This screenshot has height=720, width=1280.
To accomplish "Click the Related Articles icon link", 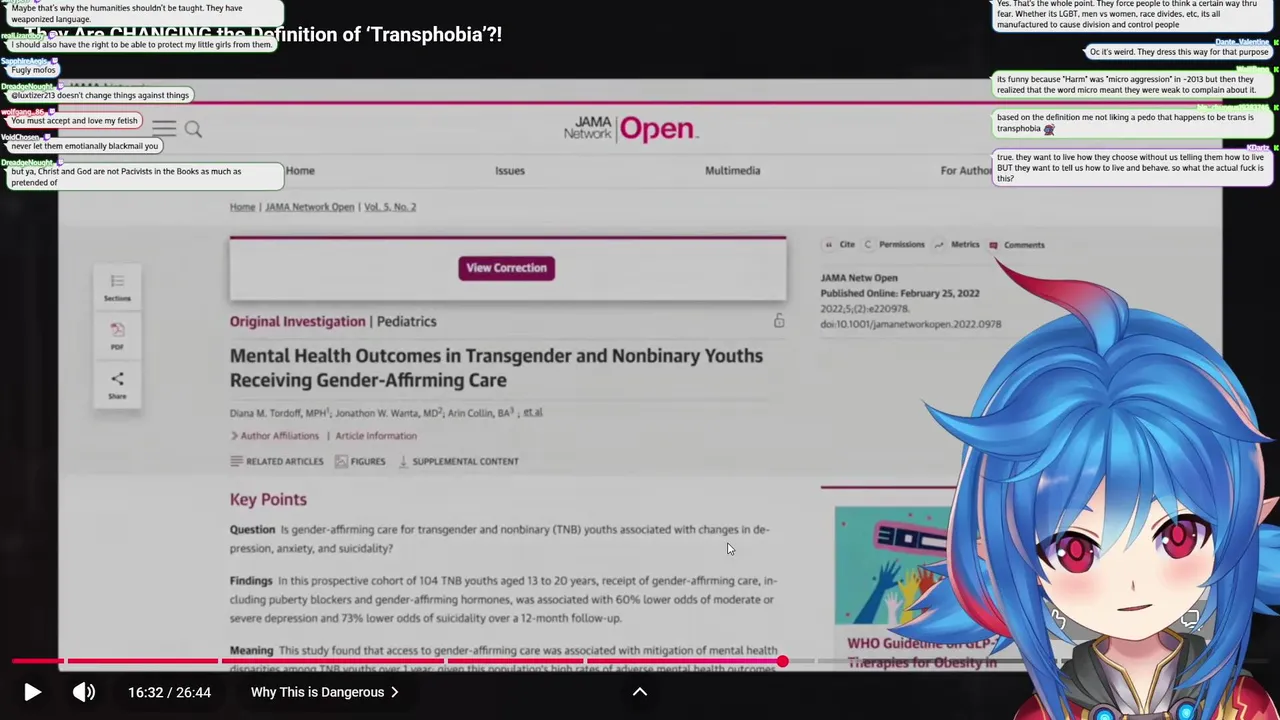I will [277, 462].
